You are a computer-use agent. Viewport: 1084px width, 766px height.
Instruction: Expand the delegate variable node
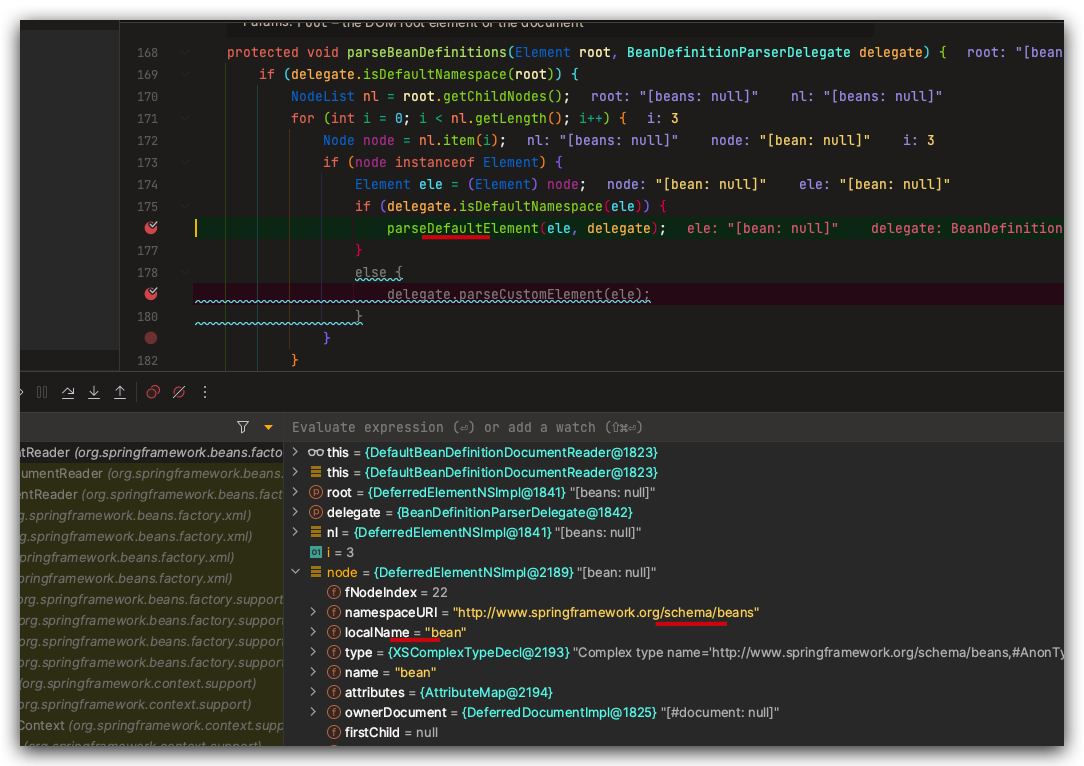(296, 513)
